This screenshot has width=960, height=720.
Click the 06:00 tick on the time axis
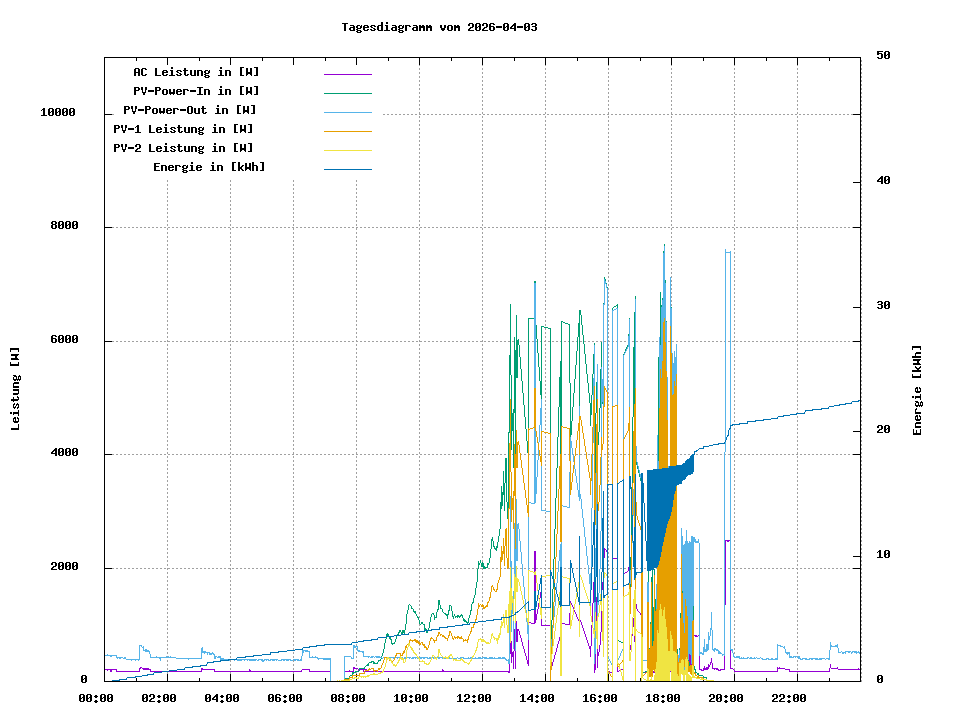tap(285, 698)
